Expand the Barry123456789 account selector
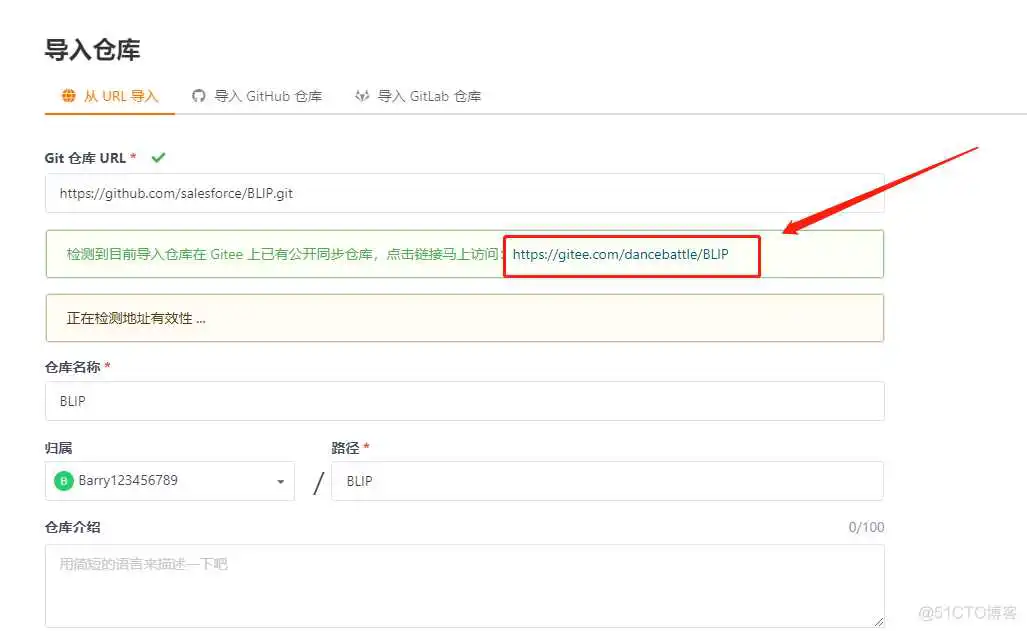The image size is (1027, 631). (x=169, y=481)
